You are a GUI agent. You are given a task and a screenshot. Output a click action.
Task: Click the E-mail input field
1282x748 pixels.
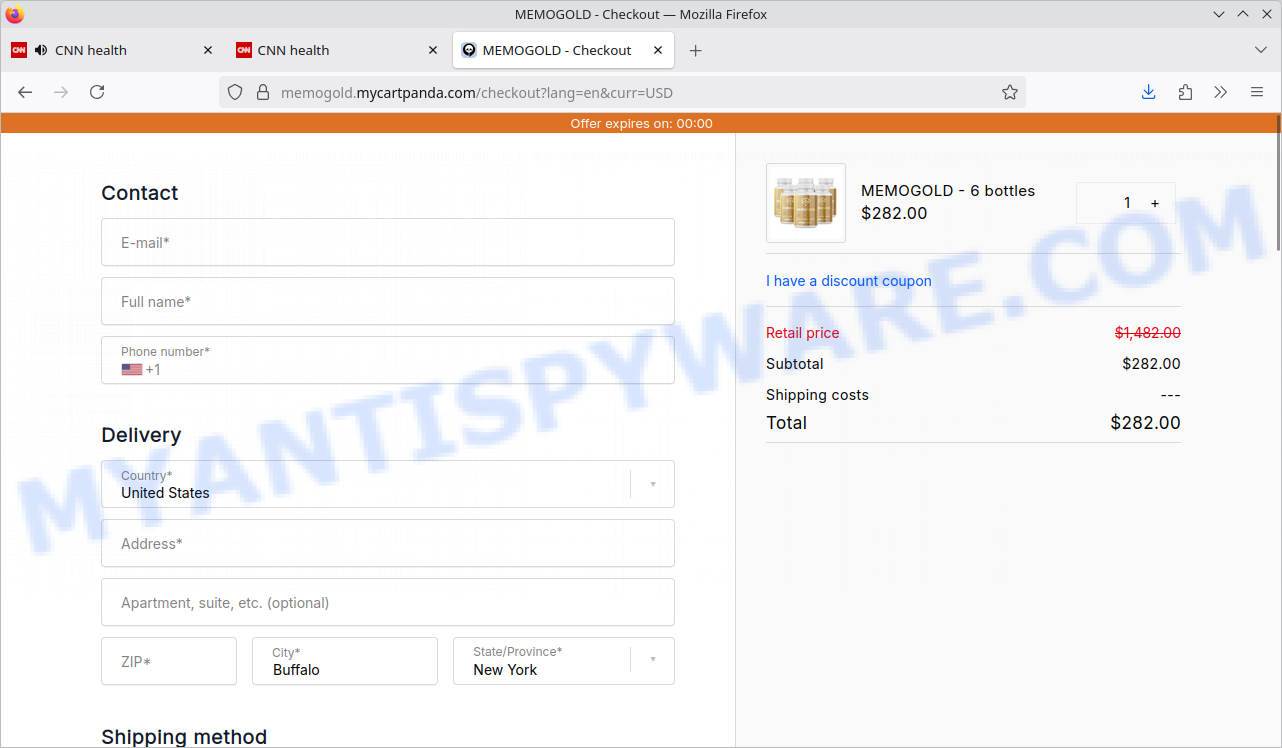pyautogui.click(x=387, y=242)
